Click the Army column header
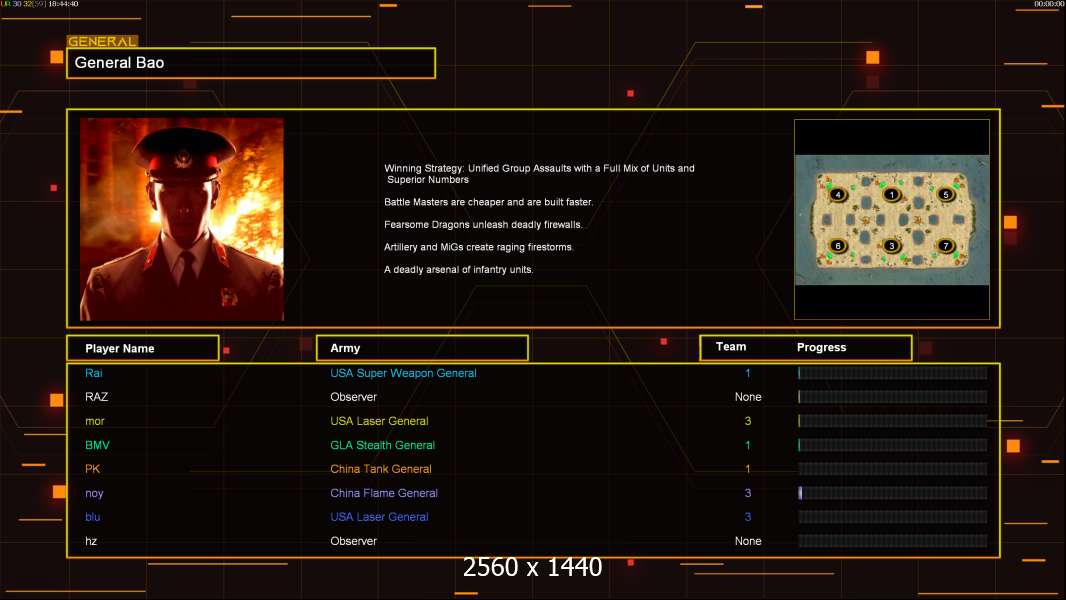This screenshot has width=1066, height=600. click(422, 348)
